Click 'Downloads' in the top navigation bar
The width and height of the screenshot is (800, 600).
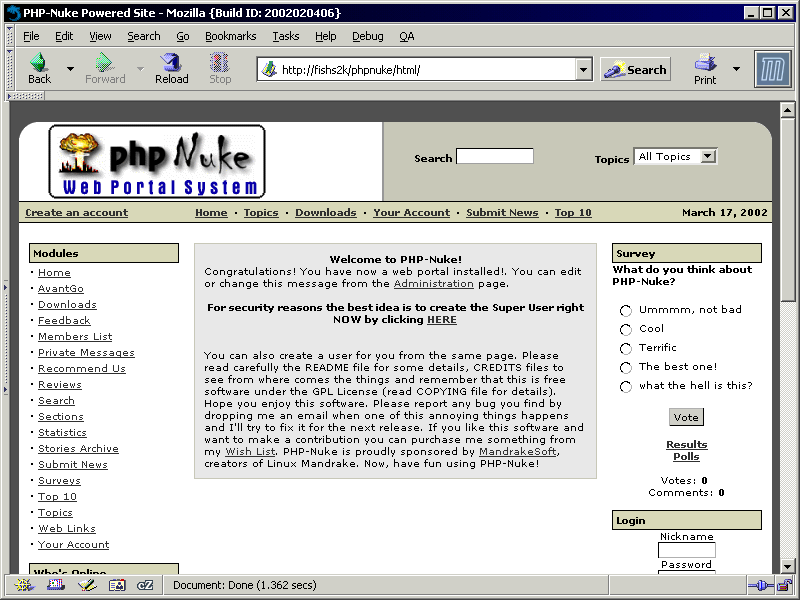coord(326,212)
